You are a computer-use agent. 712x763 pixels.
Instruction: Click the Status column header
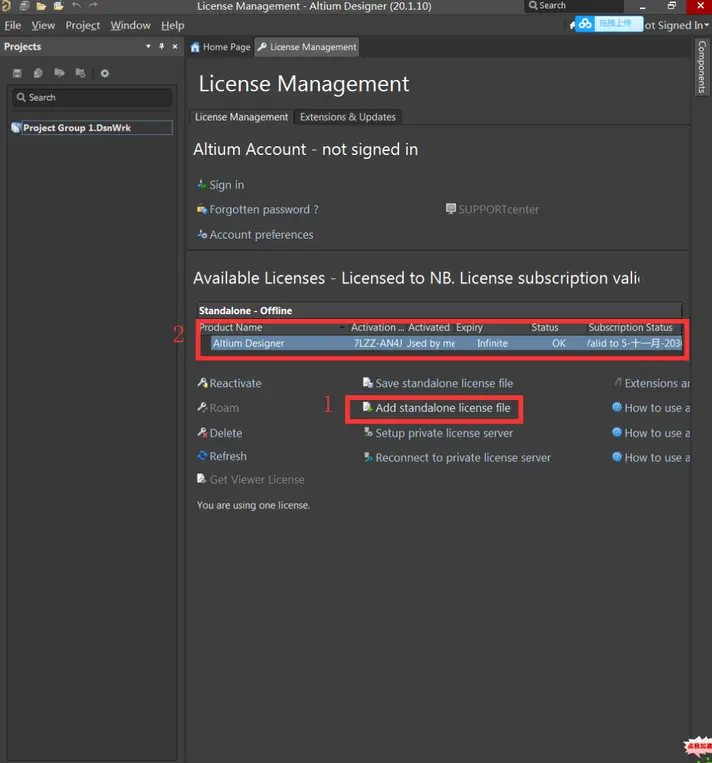557,327
